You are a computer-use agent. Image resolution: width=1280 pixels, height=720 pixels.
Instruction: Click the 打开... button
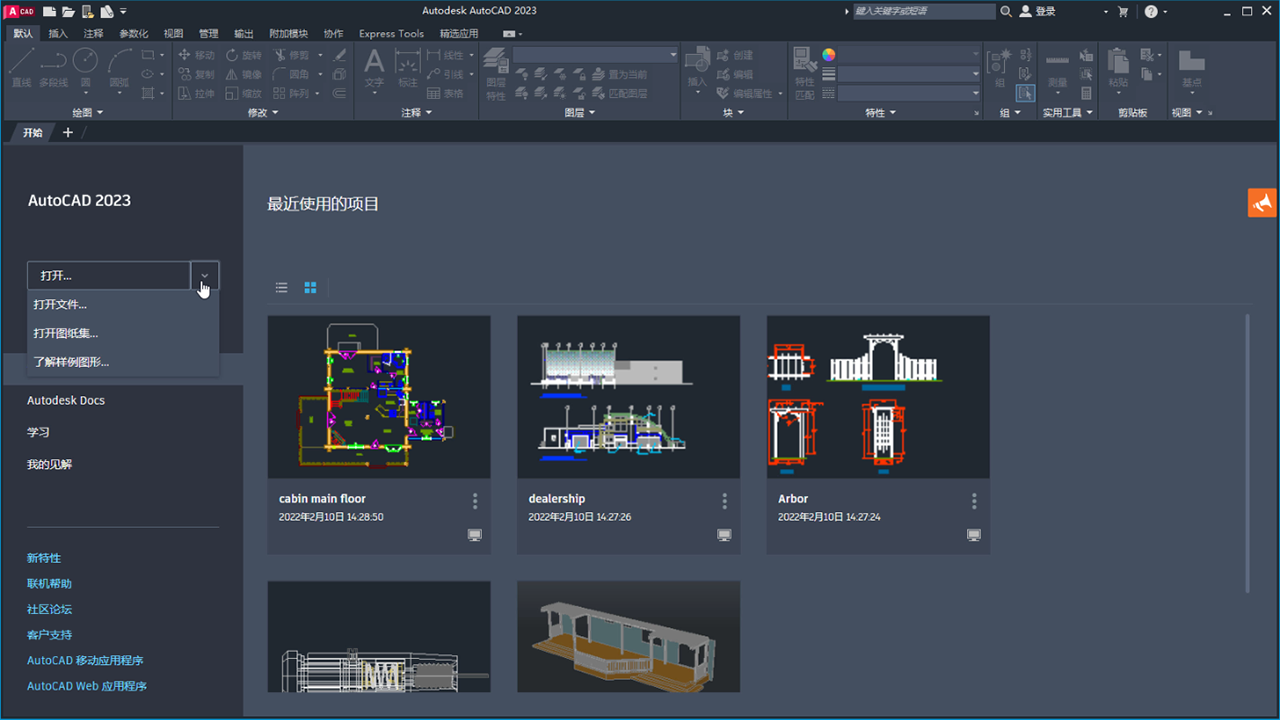pyautogui.click(x=109, y=275)
